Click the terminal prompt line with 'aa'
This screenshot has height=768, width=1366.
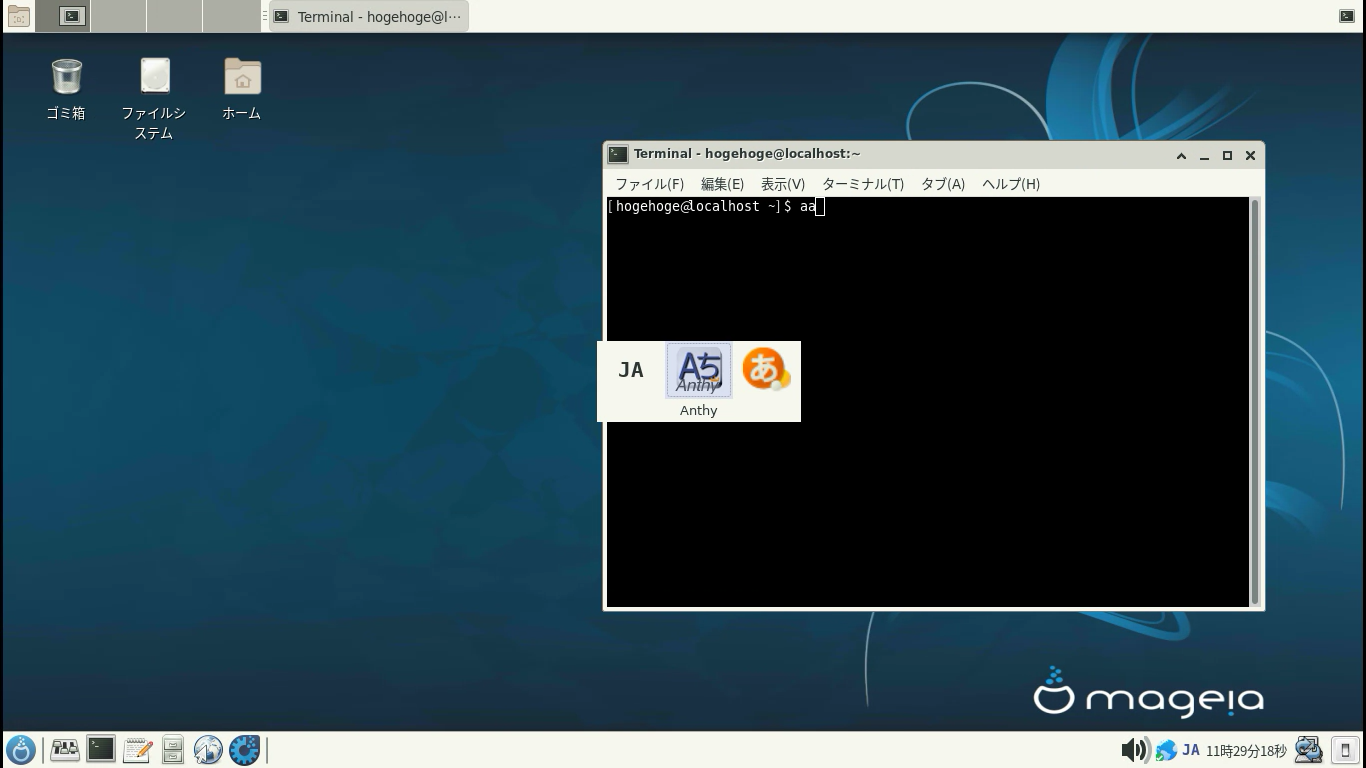click(716, 206)
